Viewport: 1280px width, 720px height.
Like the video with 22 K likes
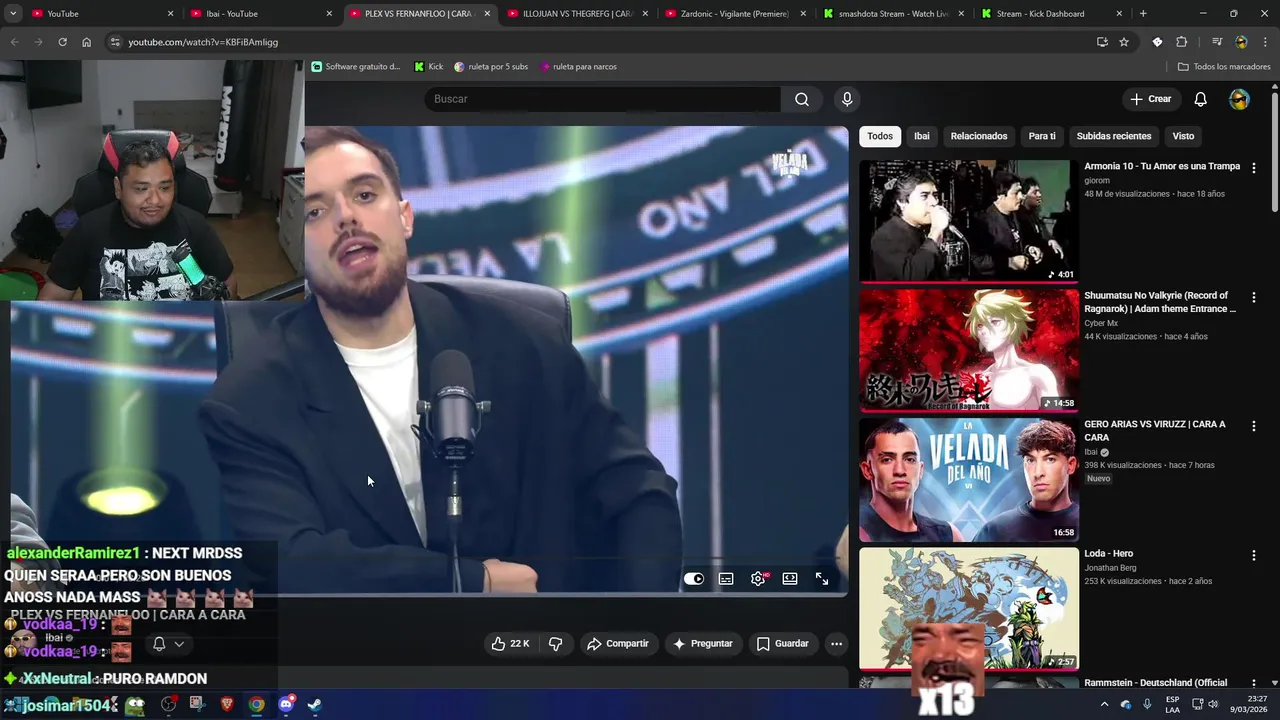point(510,644)
